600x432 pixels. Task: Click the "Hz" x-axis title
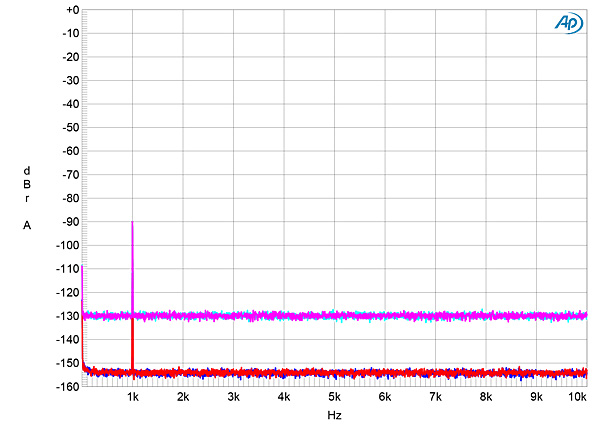pyautogui.click(x=333, y=413)
